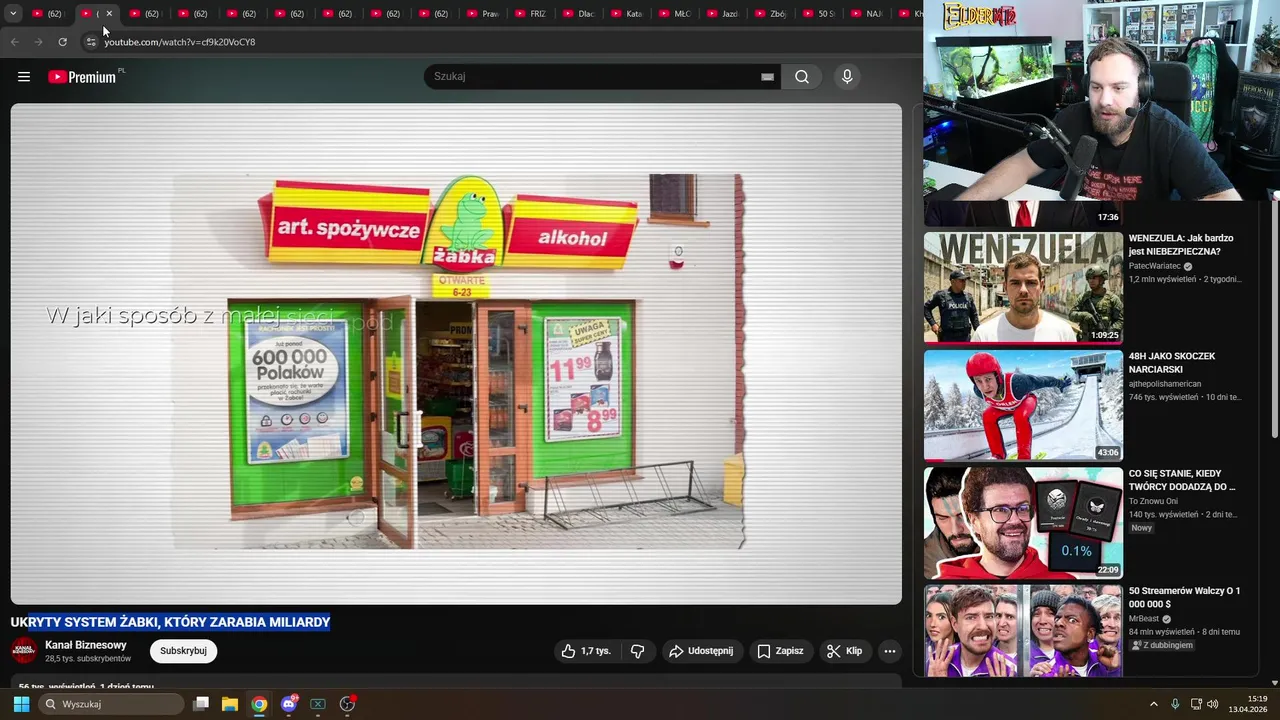The image size is (1280, 720).
Task: Open the WENEZUELA video thumbnail
Action: click(x=1023, y=288)
